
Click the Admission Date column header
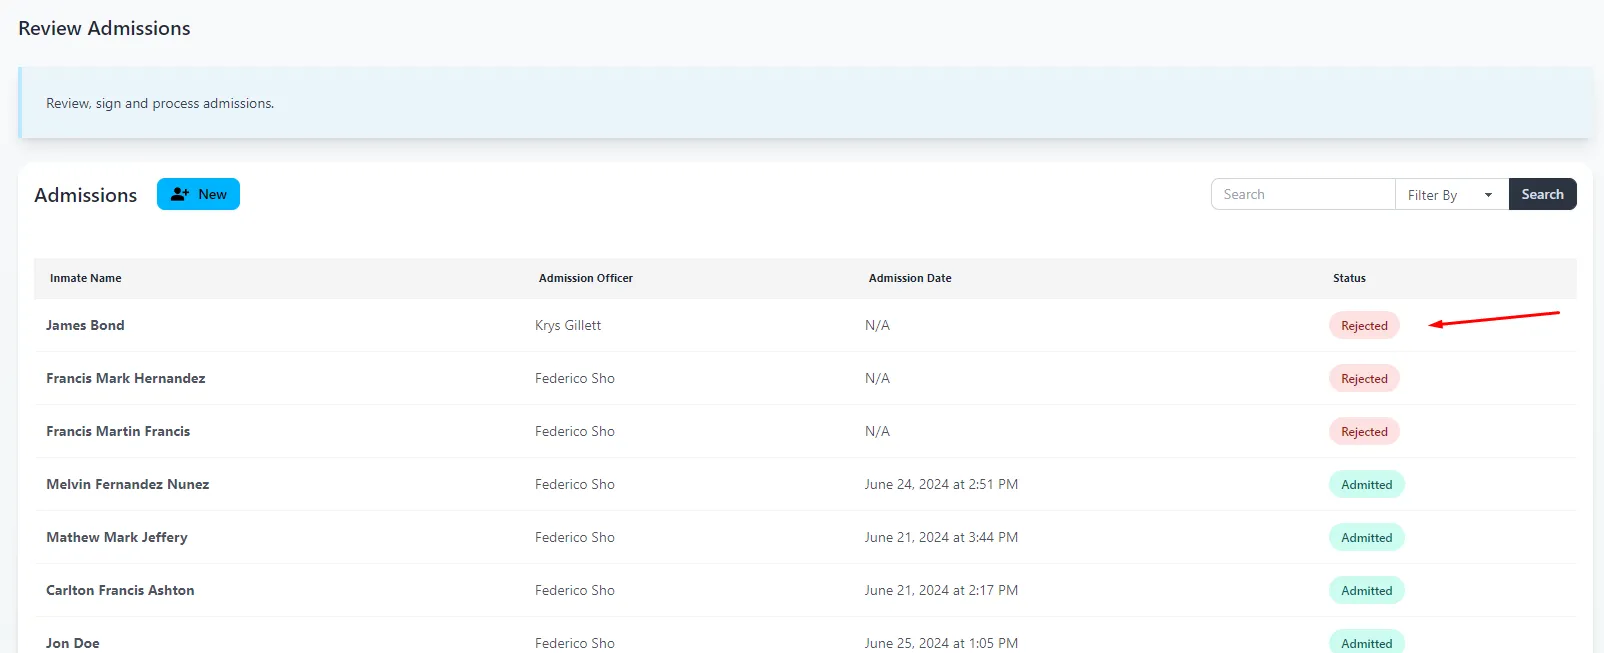coord(910,278)
